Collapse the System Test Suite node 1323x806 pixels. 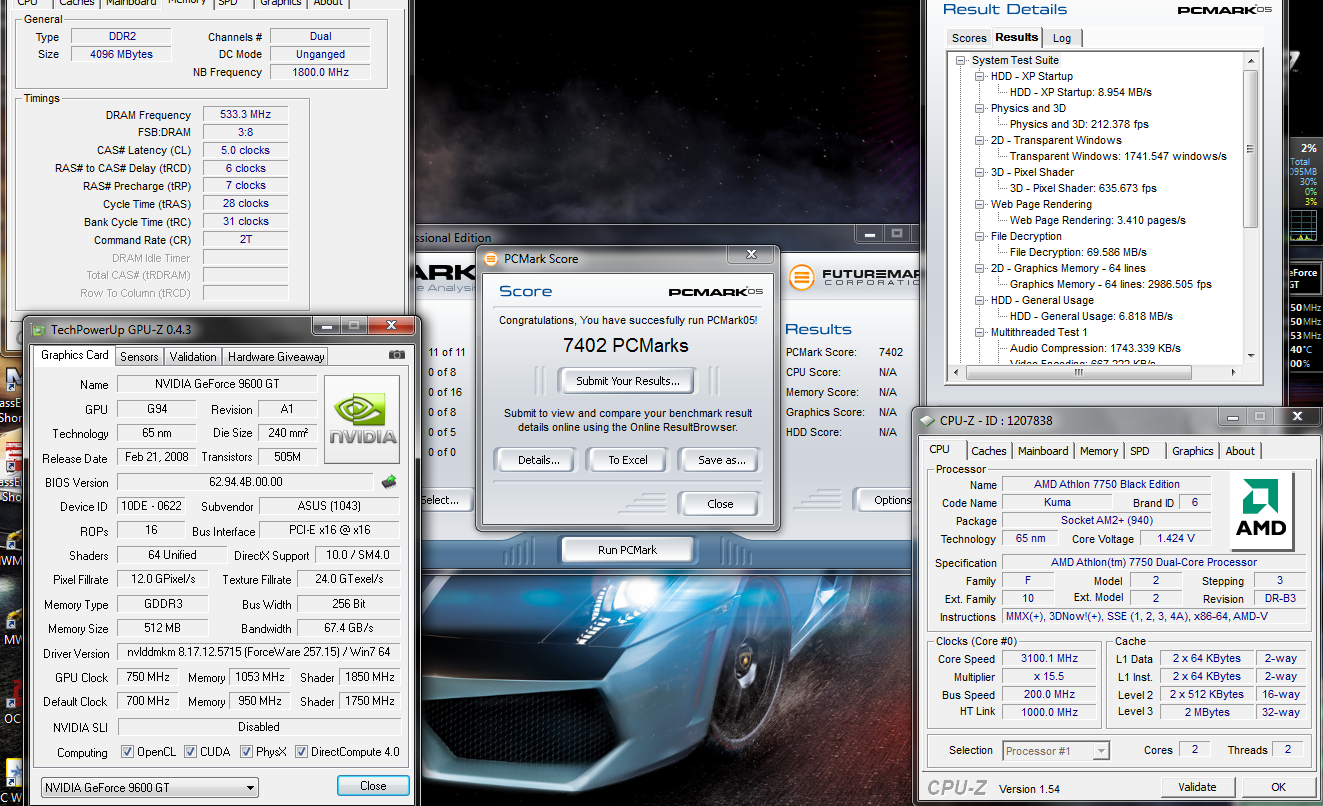(x=961, y=60)
